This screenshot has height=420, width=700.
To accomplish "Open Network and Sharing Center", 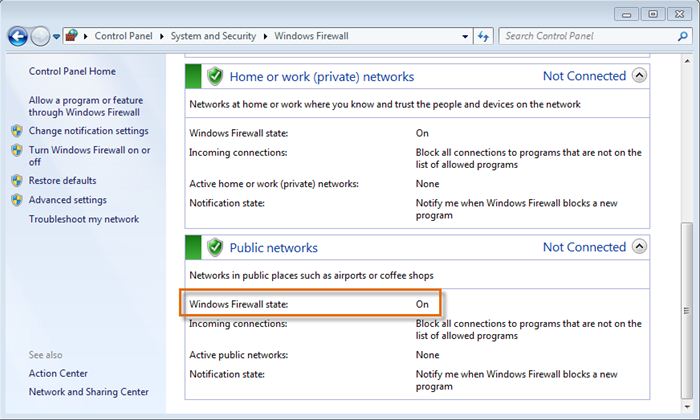I will click(88, 392).
